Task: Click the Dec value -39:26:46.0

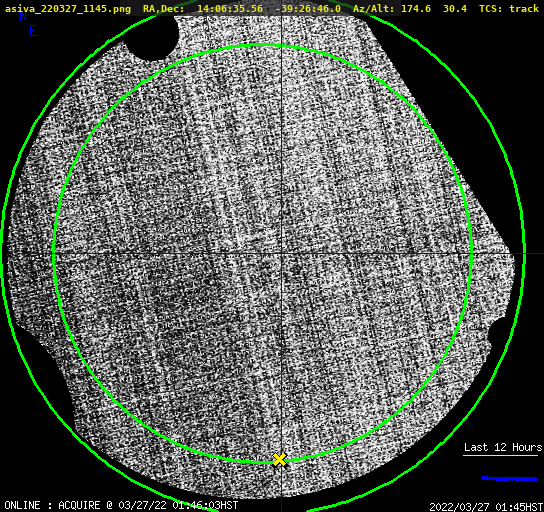Action: pos(308,8)
